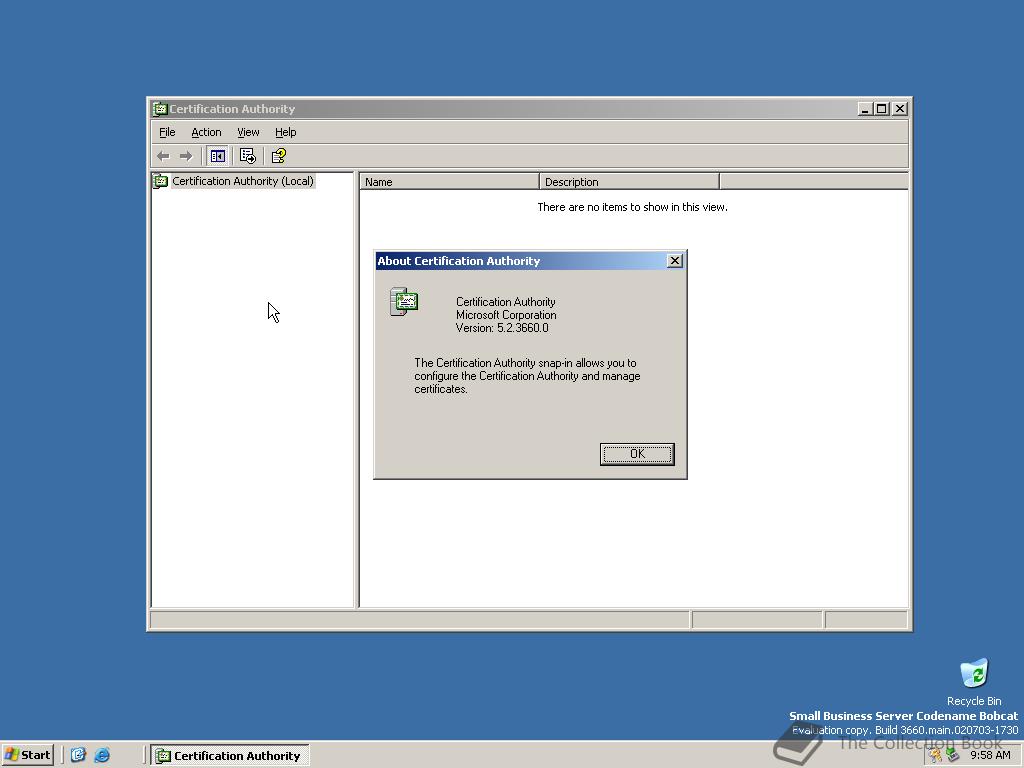The image size is (1024, 768).
Task: Sort by the Description column header
Action: click(629, 182)
